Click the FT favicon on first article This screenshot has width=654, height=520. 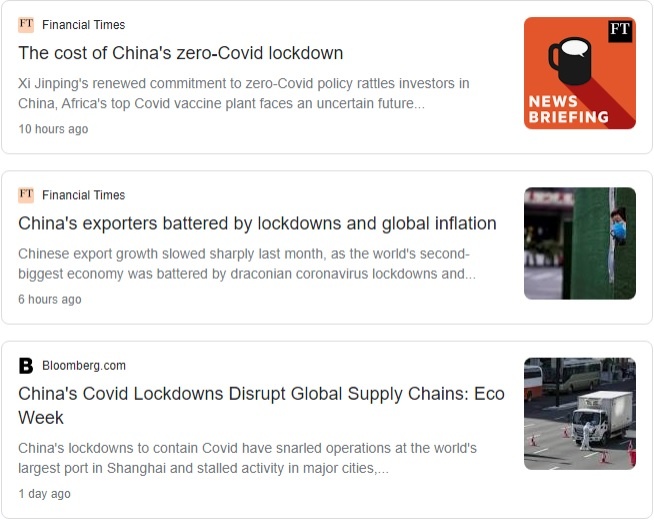pyautogui.click(x=26, y=25)
